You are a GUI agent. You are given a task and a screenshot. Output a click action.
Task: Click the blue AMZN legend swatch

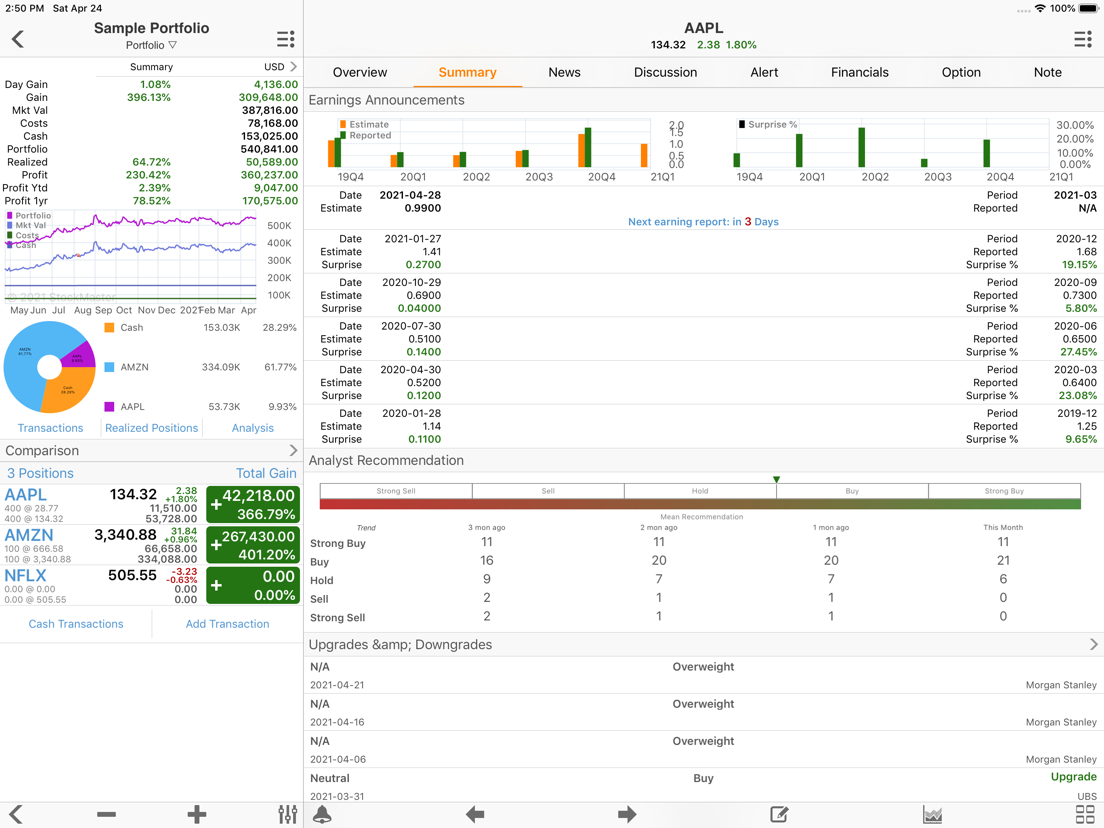(x=109, y=367)
